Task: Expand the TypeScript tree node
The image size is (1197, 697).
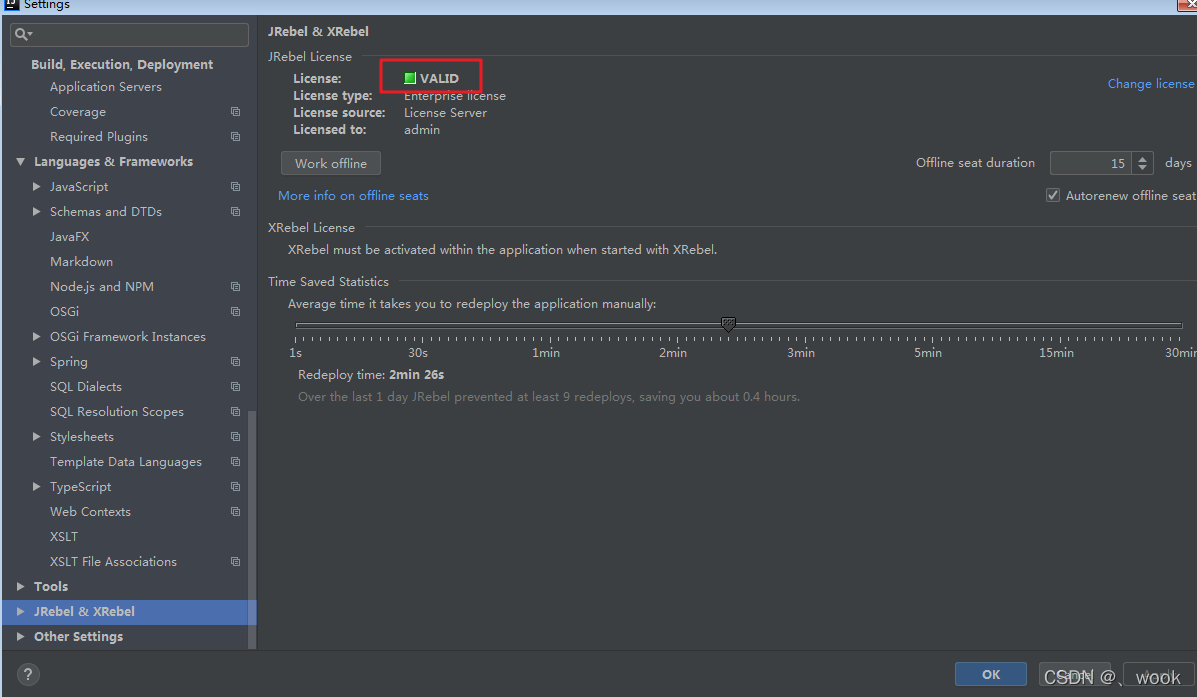Action: (x=36, y=486)
